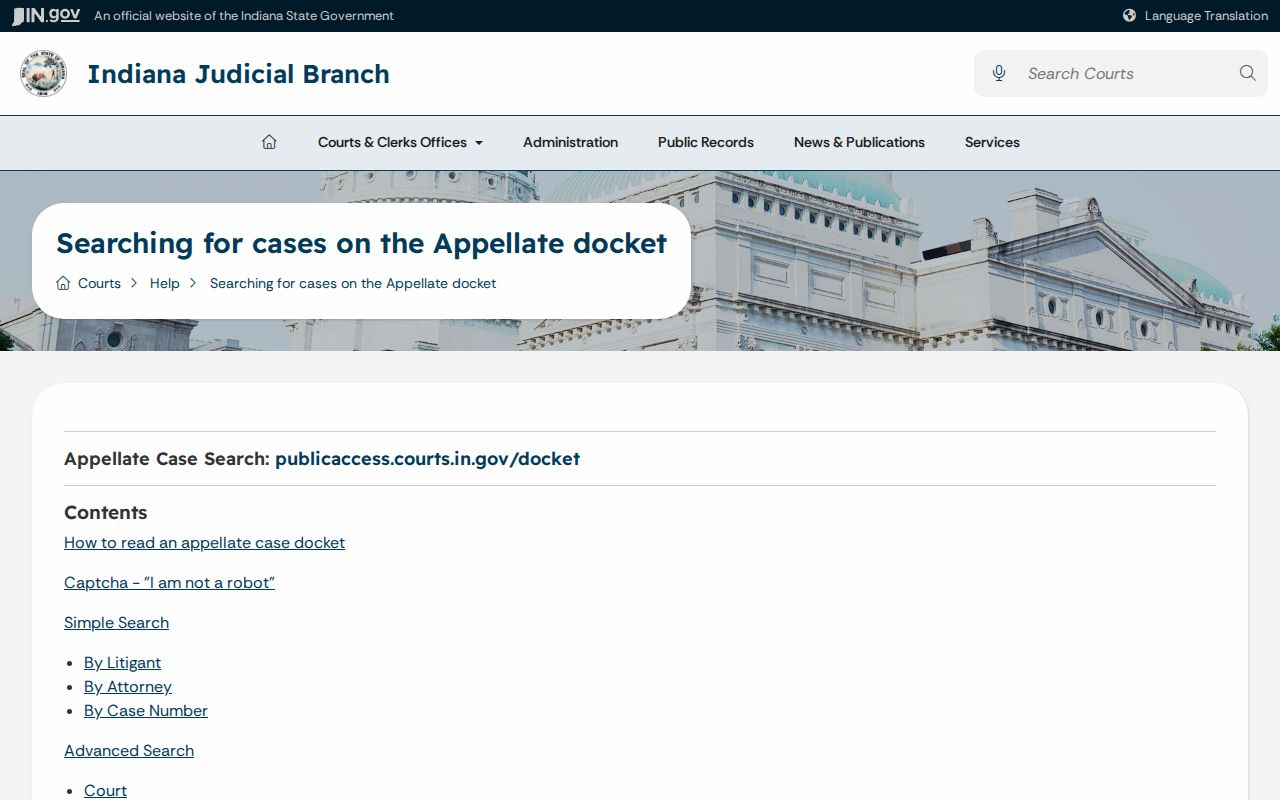Go to the home icon in navigation bar
This screenshot has height=800, width=1280.
point(269,142)
